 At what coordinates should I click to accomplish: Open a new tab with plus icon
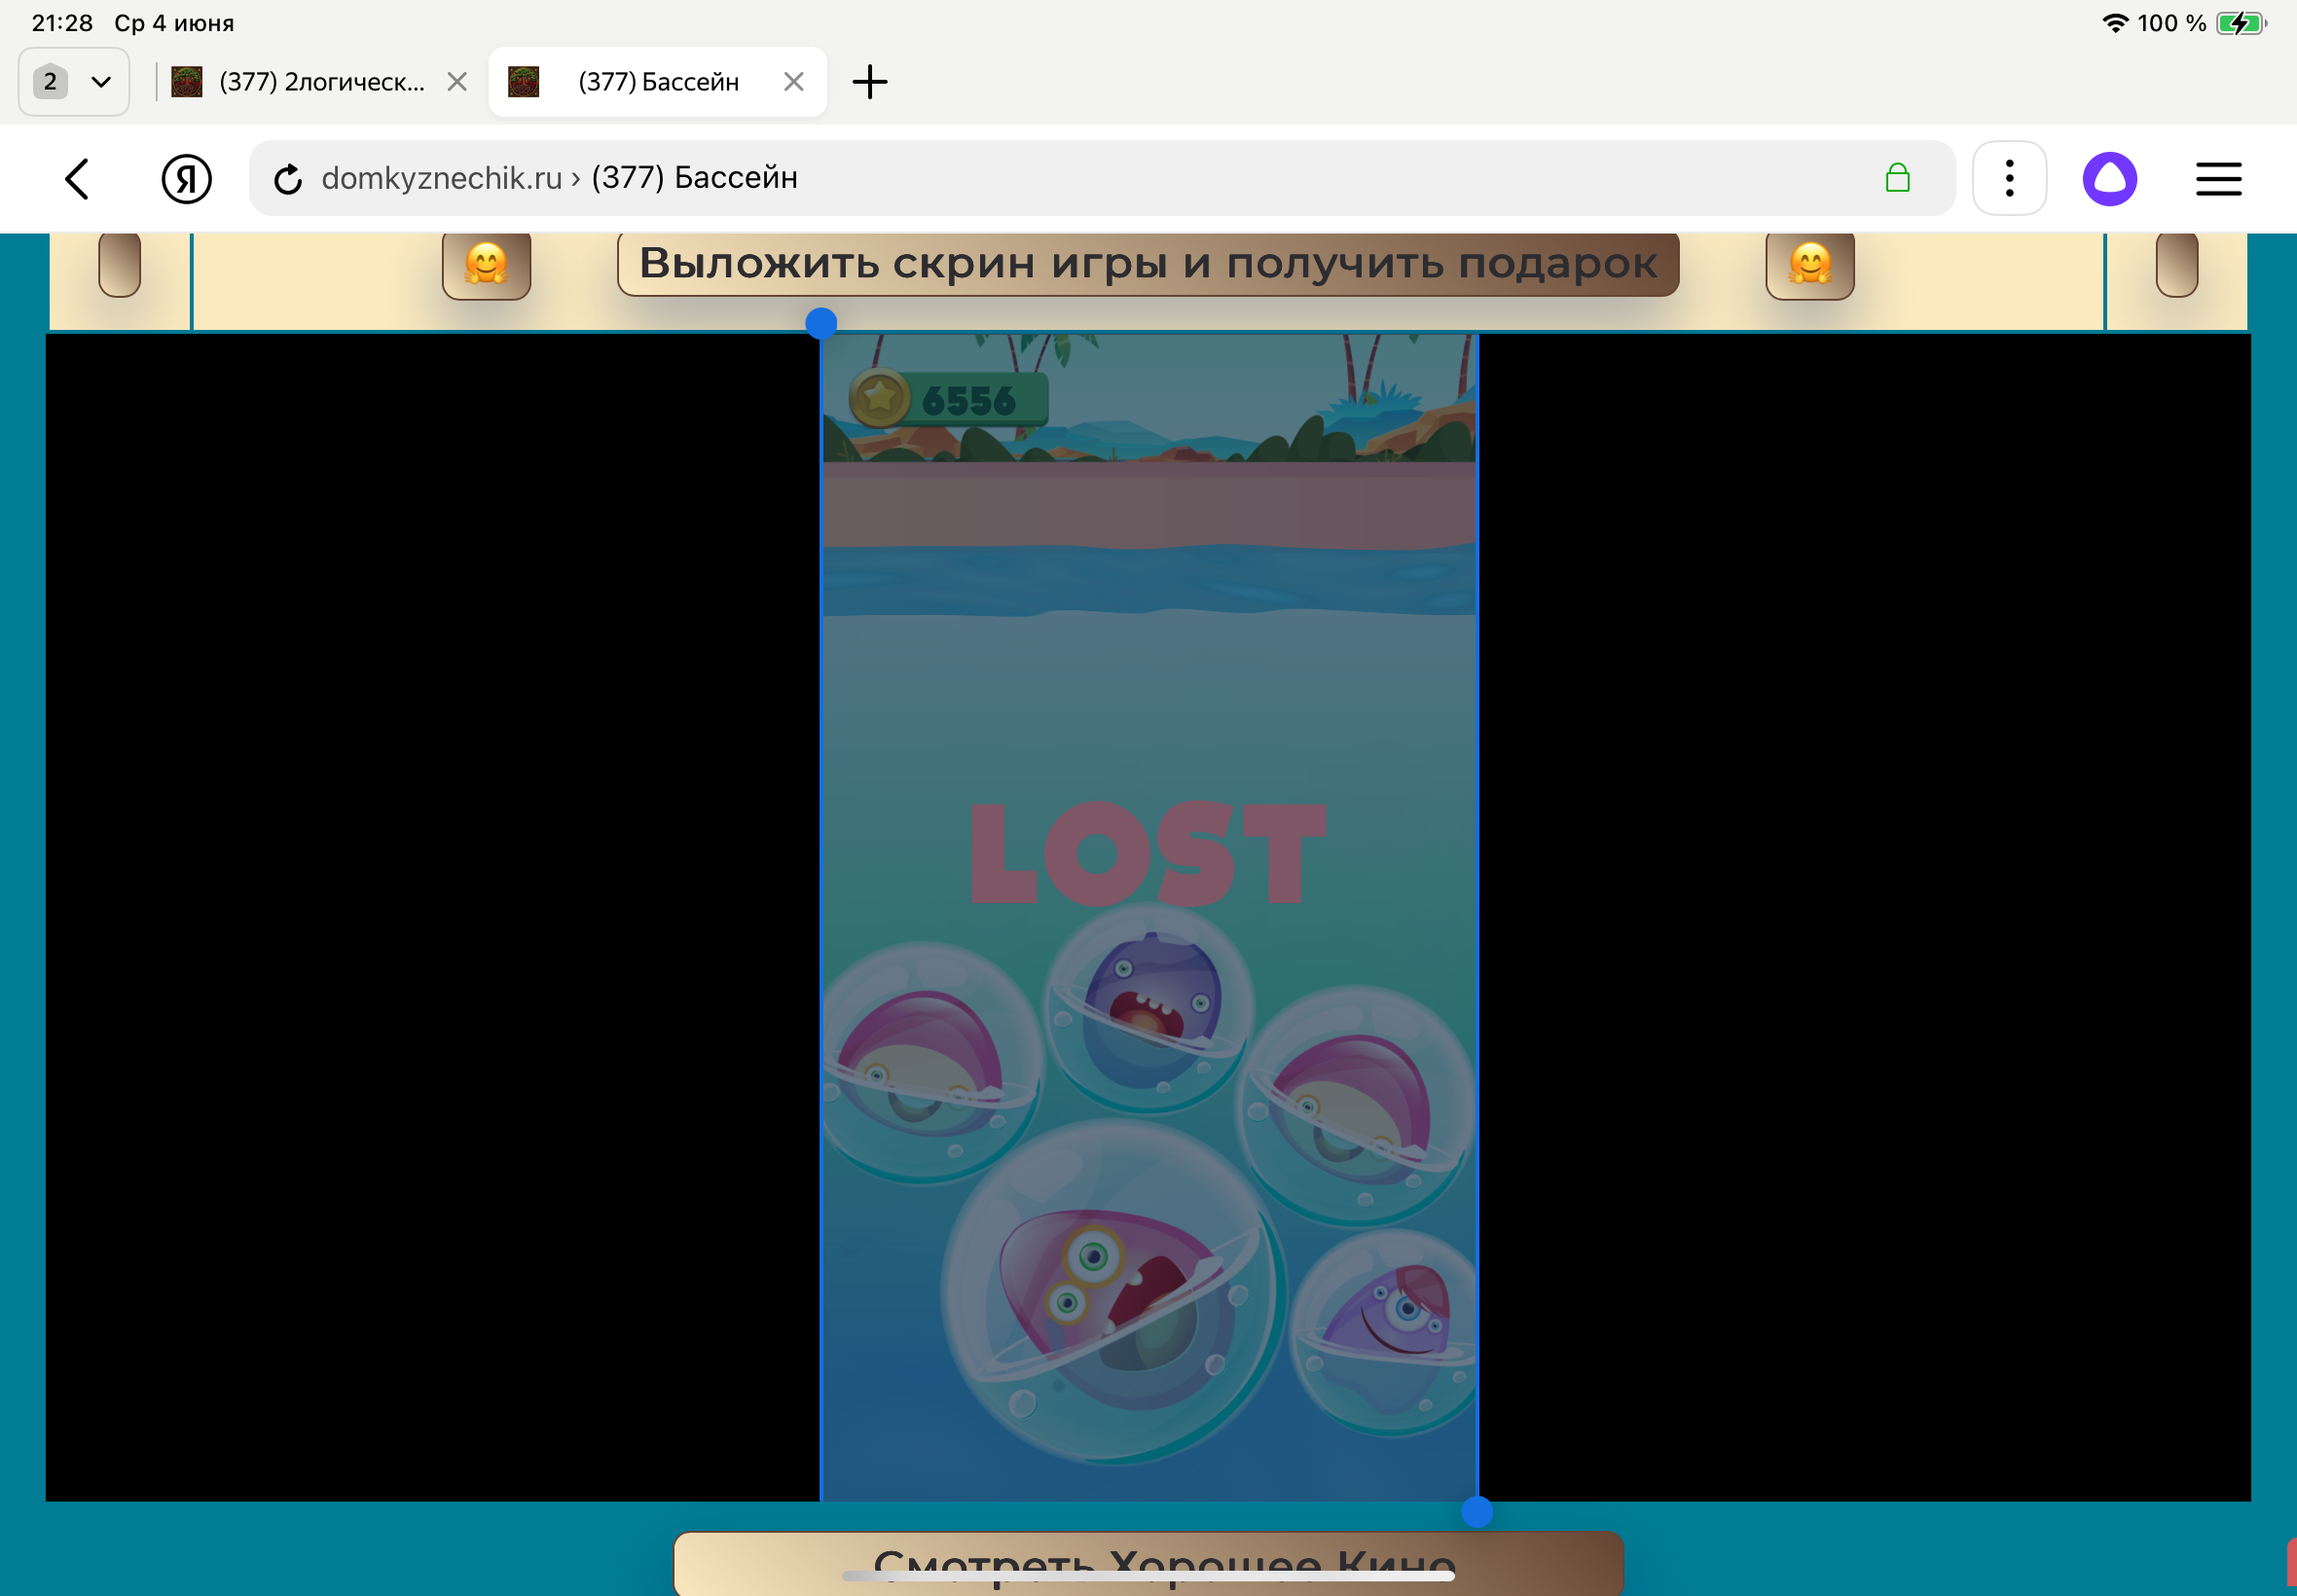tap(869, 81)
